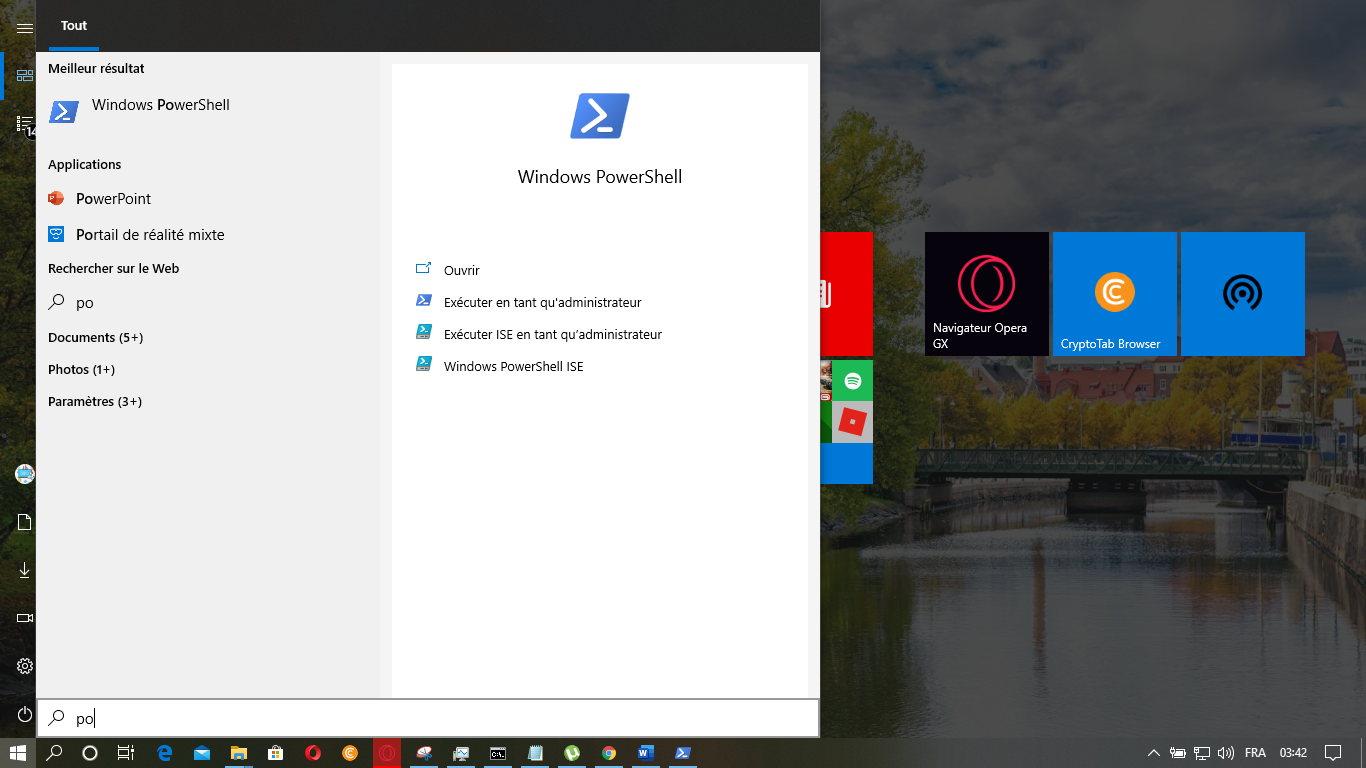The image size is (1366, 768).
Task: Open volume speaker tray icon
Action: pos(1226,753)
